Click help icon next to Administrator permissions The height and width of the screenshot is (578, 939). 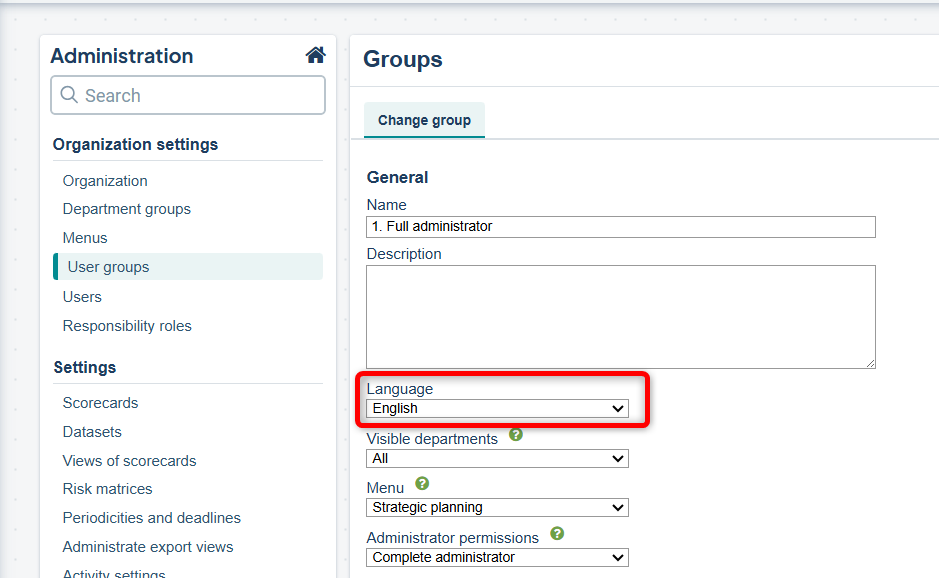tap(557, 534)
